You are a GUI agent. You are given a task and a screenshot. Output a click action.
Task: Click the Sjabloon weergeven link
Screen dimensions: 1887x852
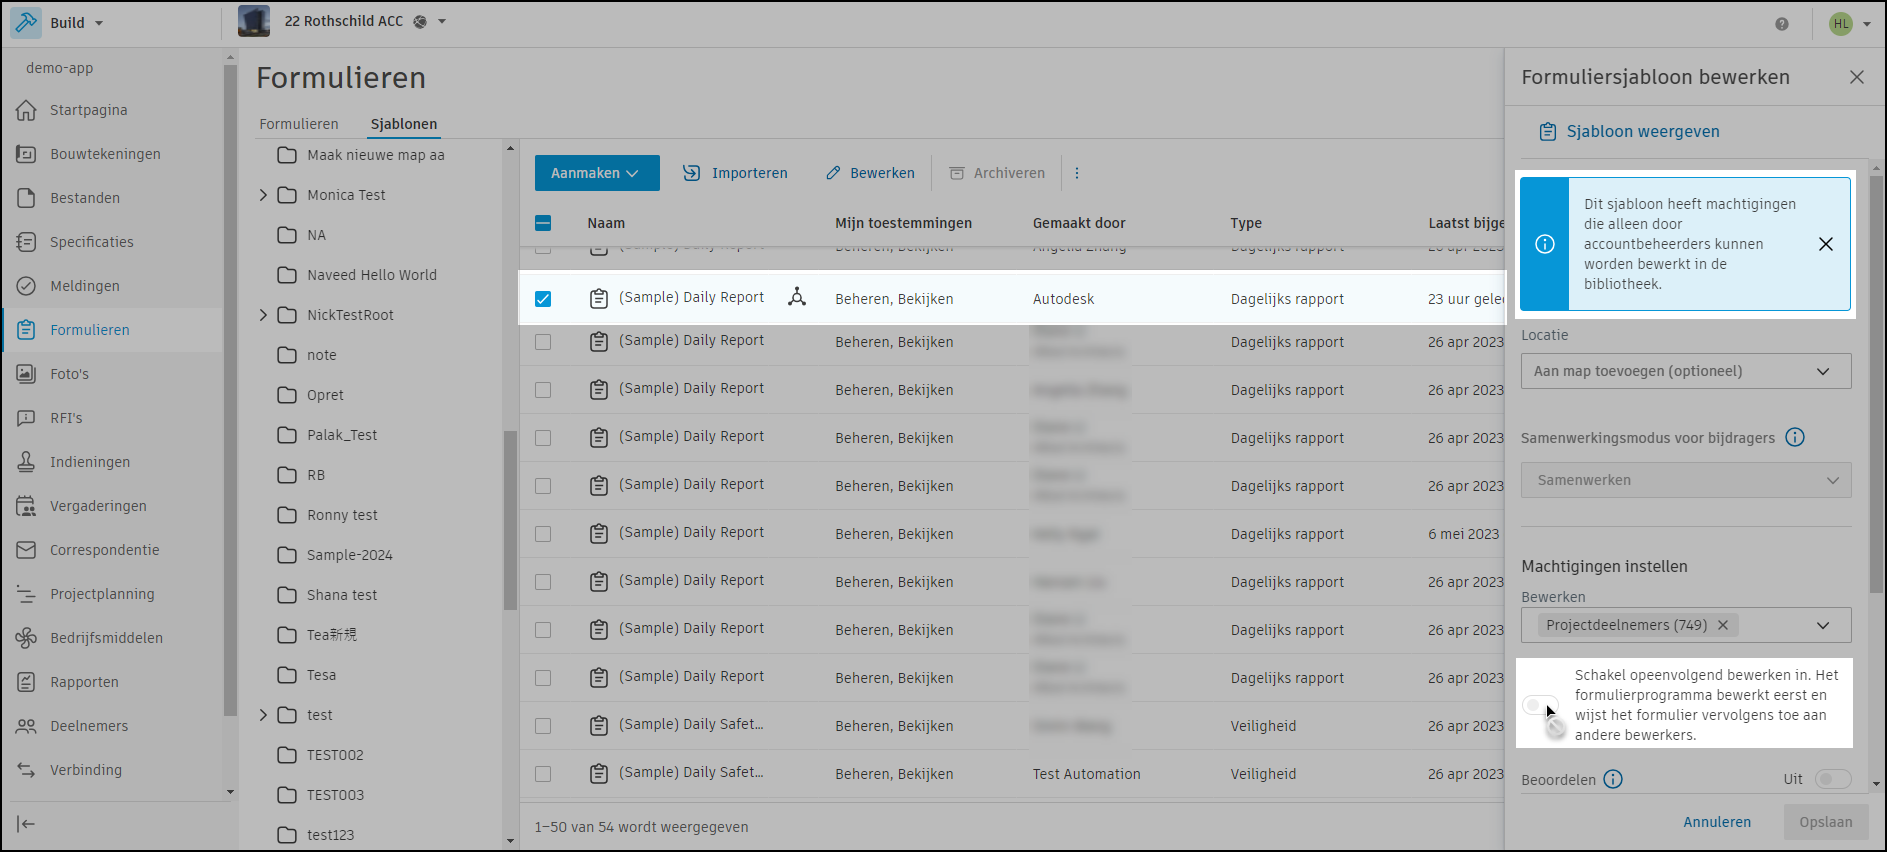click(1630, 131)
